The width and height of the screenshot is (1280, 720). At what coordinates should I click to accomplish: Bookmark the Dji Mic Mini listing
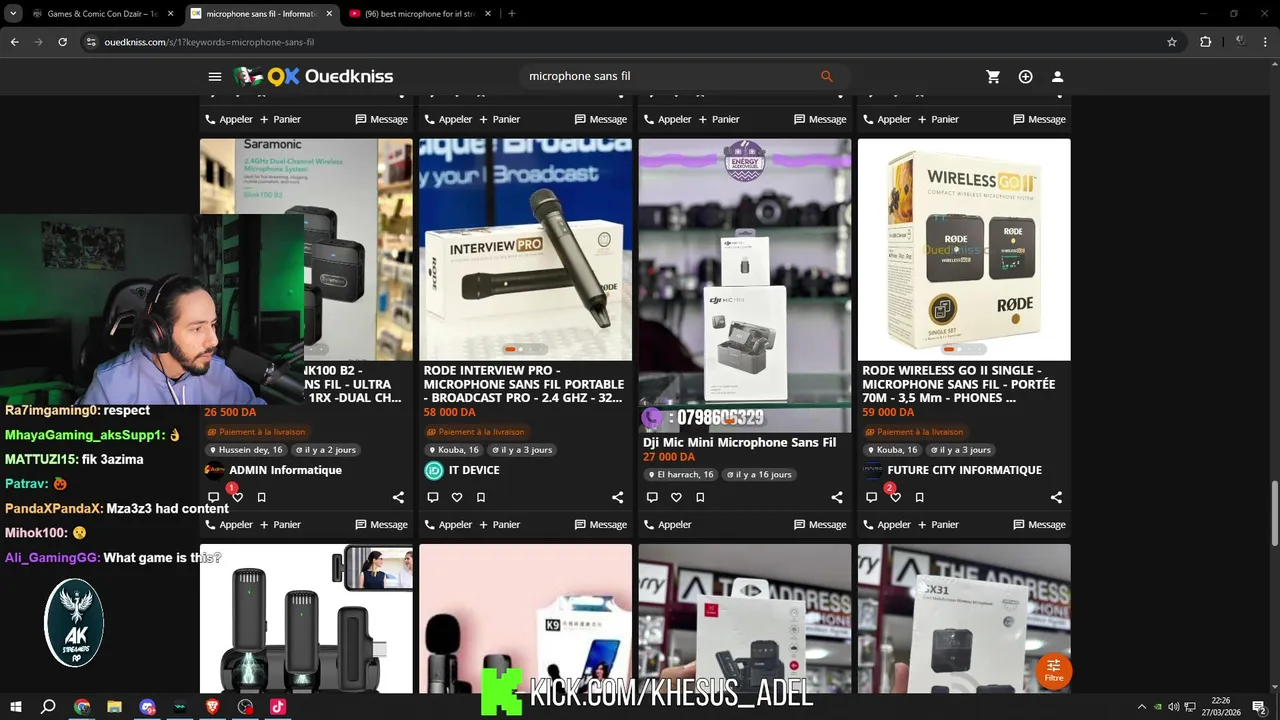coord(700,497)
